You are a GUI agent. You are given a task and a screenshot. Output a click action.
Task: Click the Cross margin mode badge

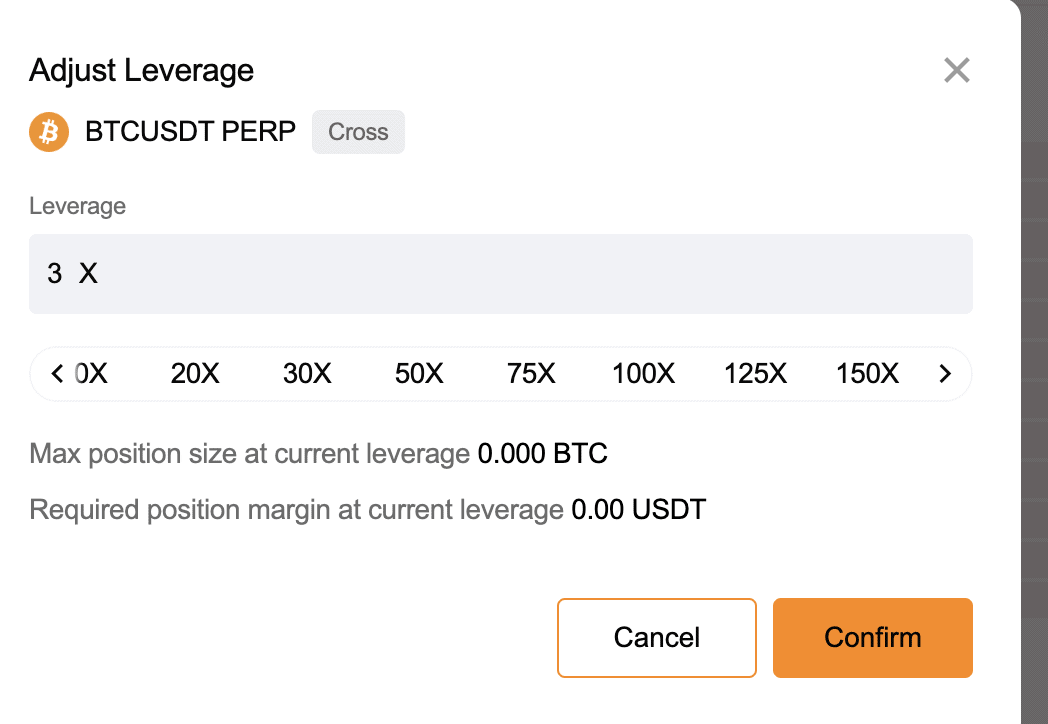pos(358,132)
